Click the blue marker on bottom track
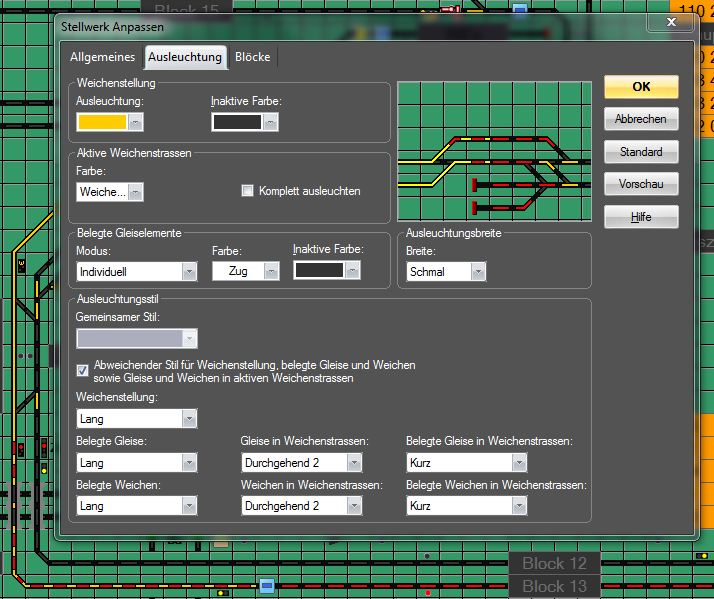The width and height of the screenshot is (714, 599). tap(266, 585)
